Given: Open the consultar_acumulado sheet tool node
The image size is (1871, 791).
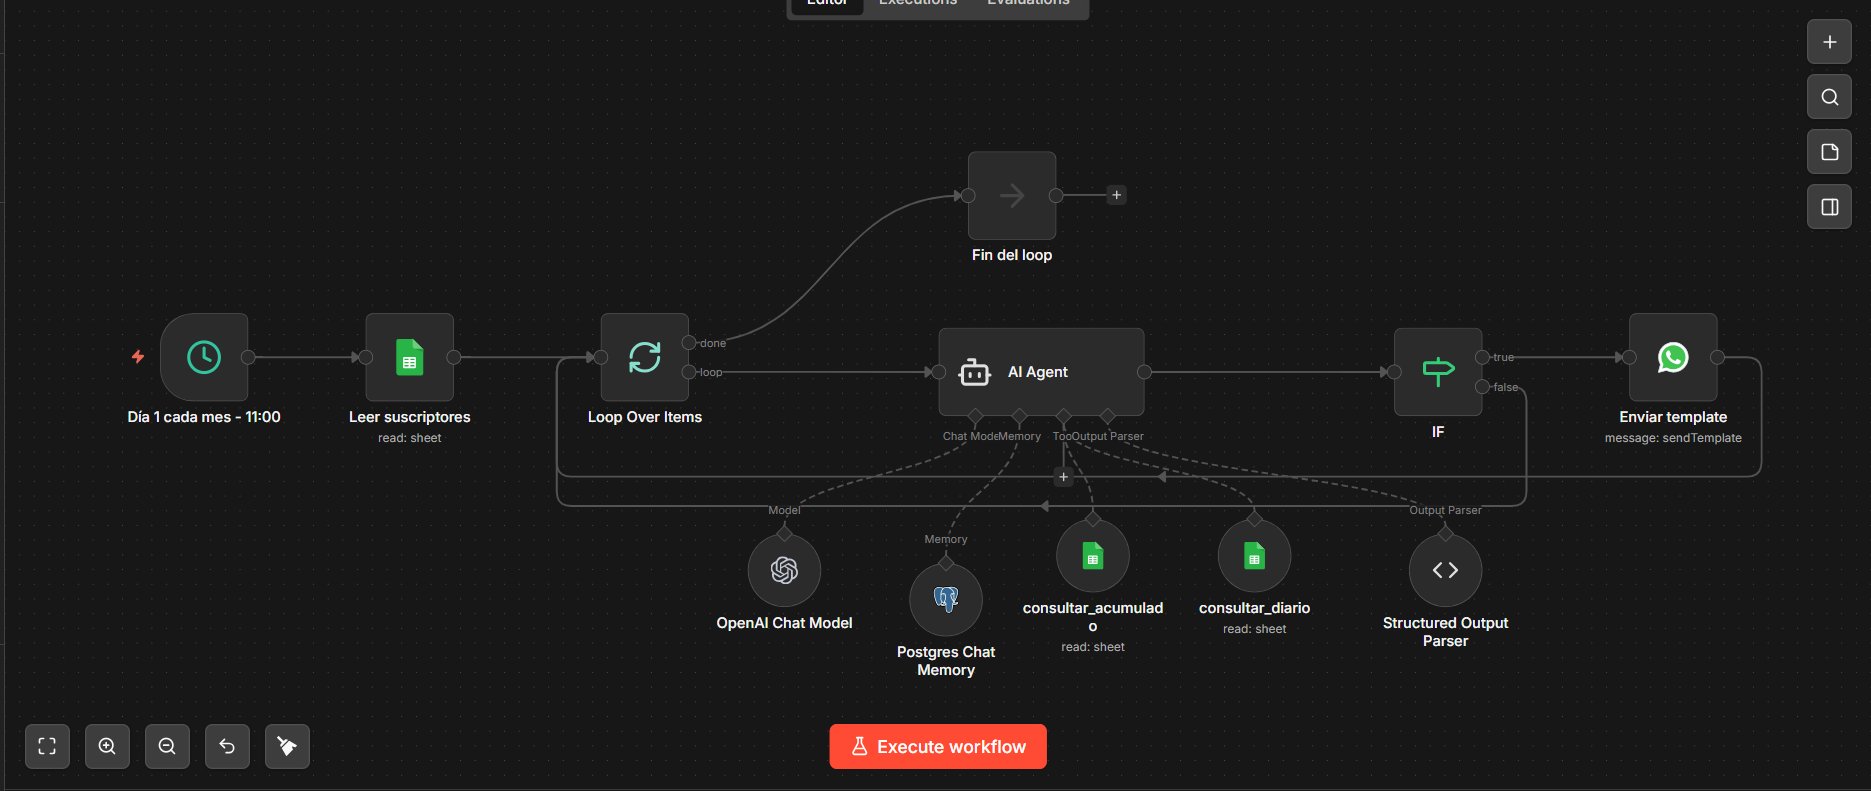Looking at the screenshot, I should click(1093, 555).
